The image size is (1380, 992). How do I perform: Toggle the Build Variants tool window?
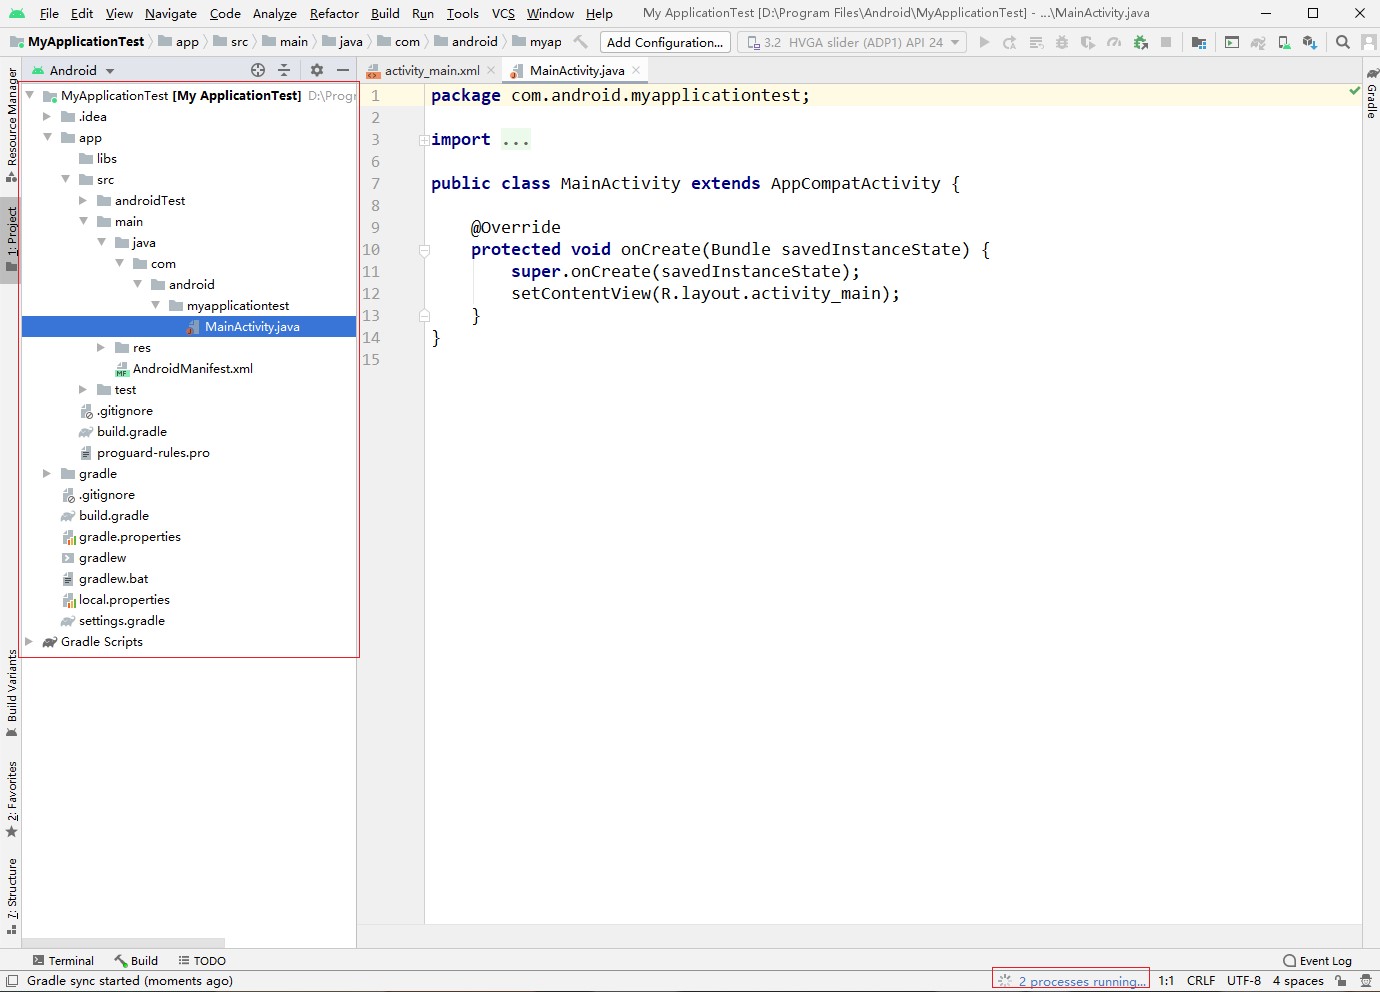pyautogui.click(x=11, y=693)
